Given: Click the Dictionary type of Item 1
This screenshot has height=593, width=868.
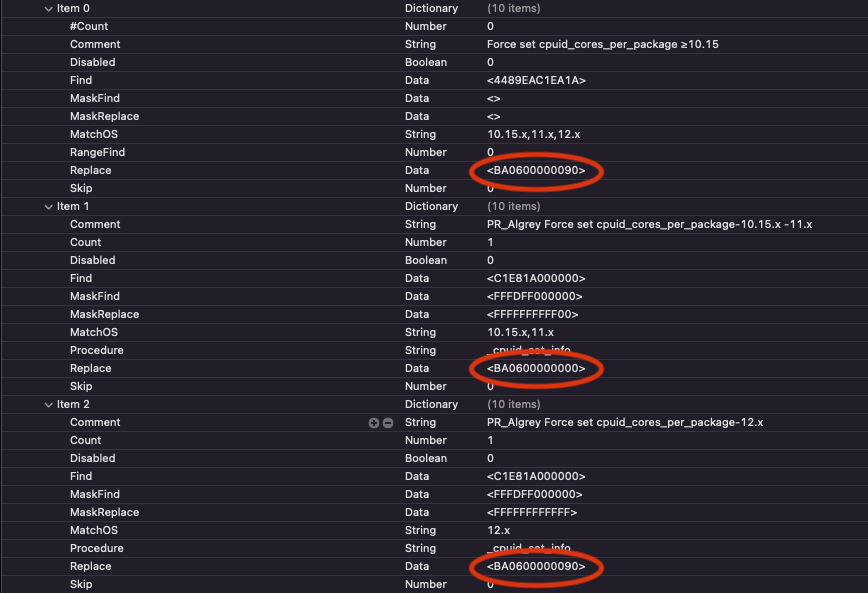Looking at the screenshot, I should pyautogui.click(x=431, y=207).
